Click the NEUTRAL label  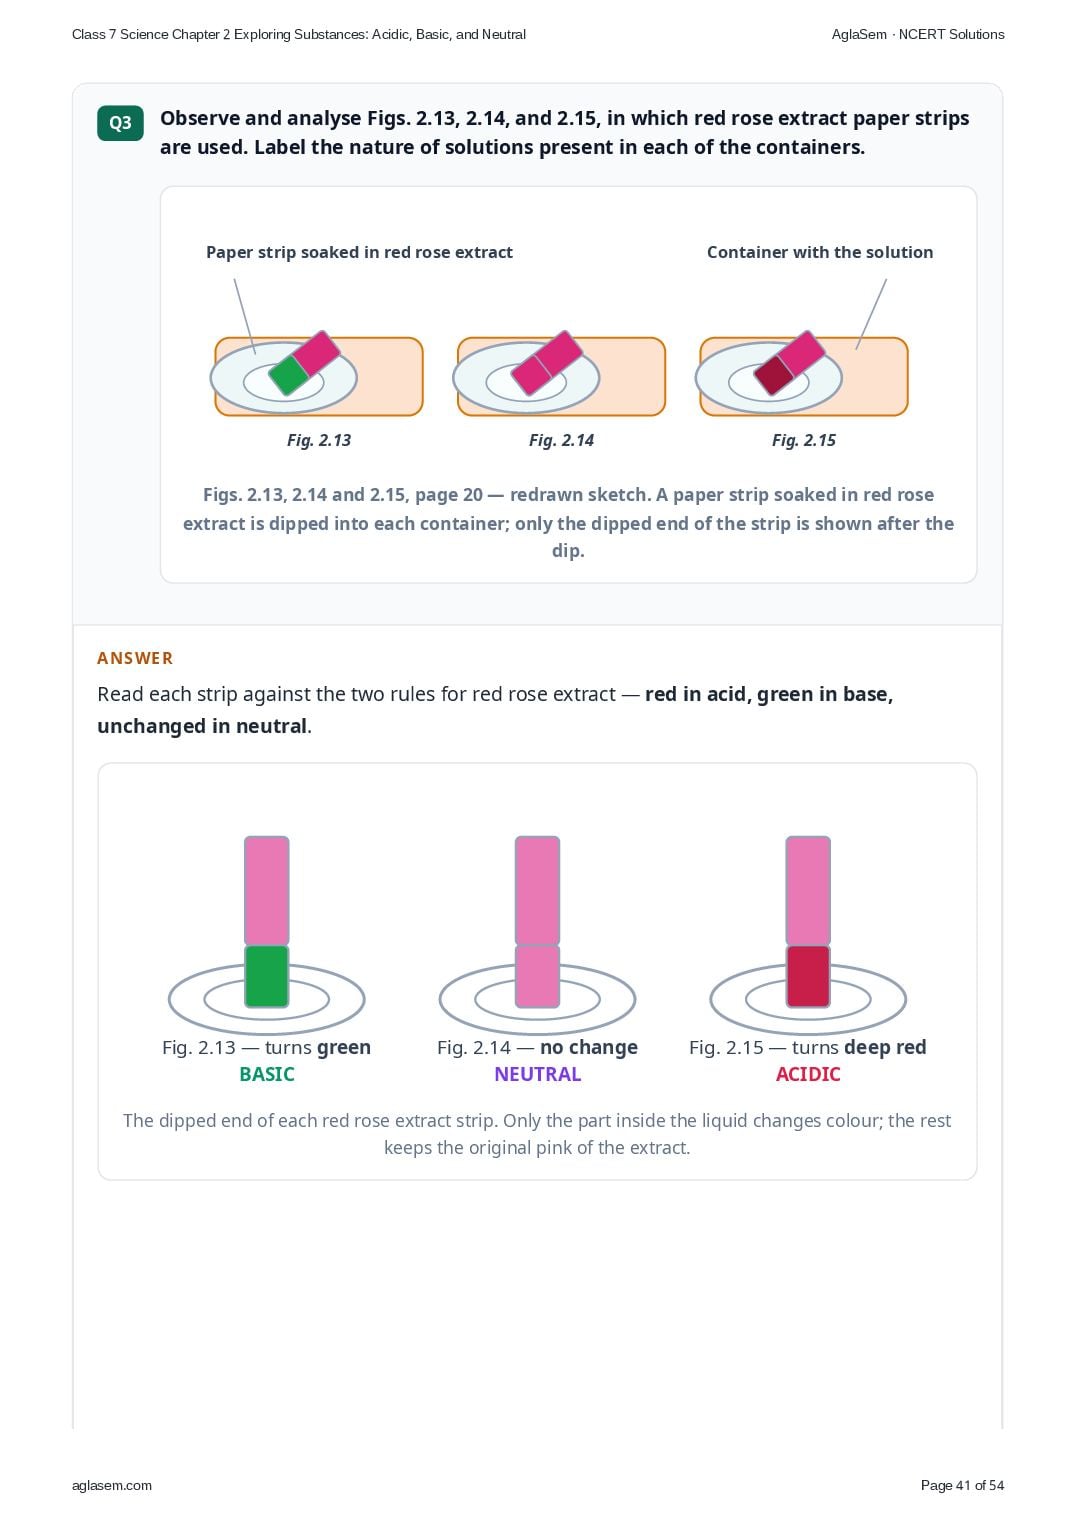[537, 1074]
